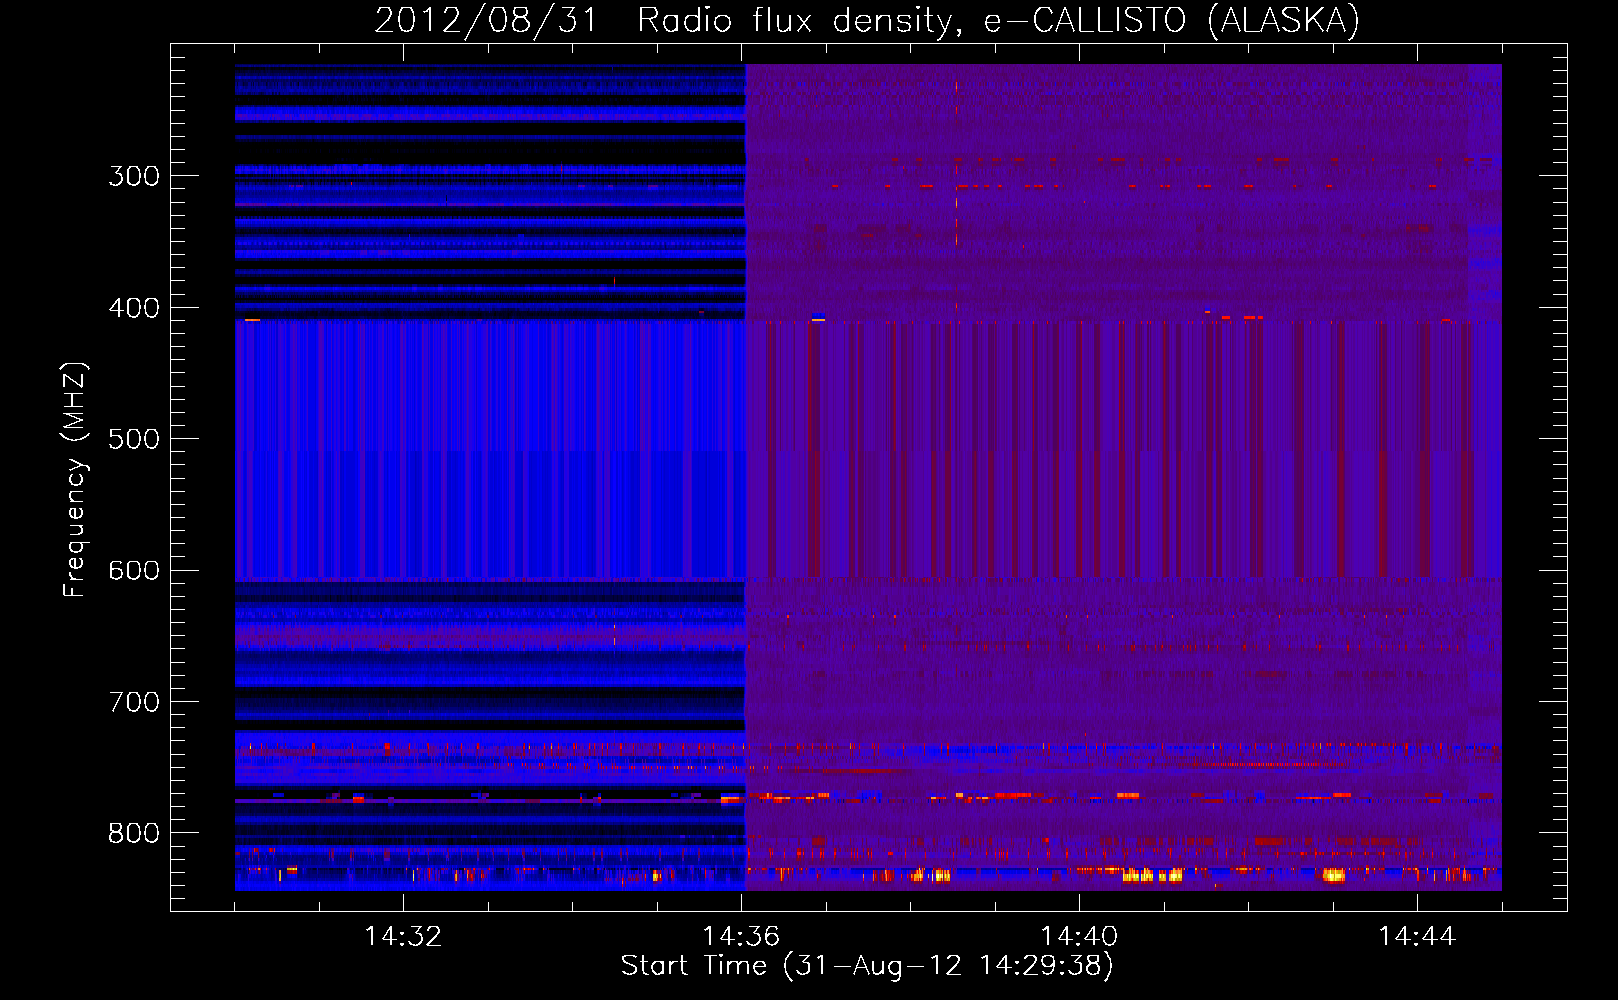The height and width of the screenshot is (1000, 1618).
Task: Select the 400 frequency axis label
Action: click(134, 308)
